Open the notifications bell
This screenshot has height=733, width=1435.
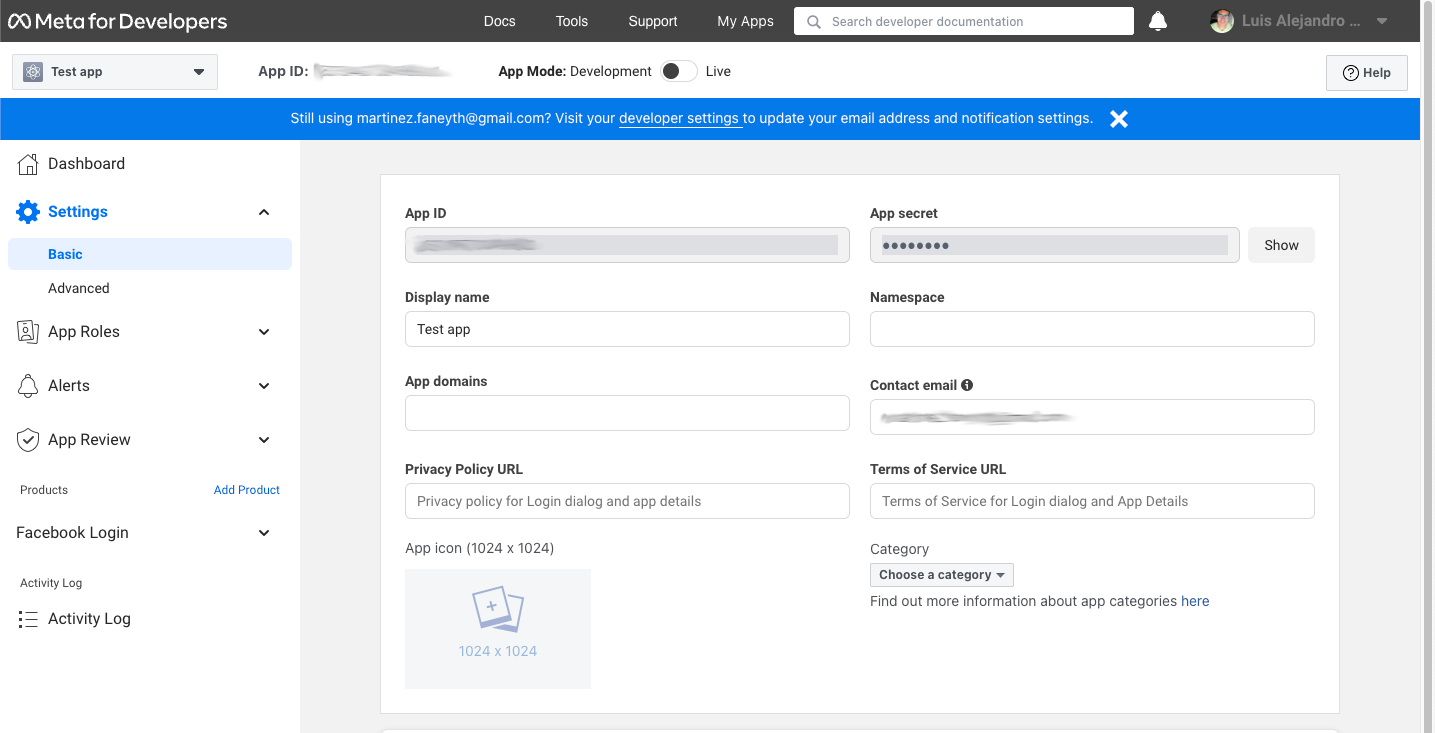click(1158, 21)
